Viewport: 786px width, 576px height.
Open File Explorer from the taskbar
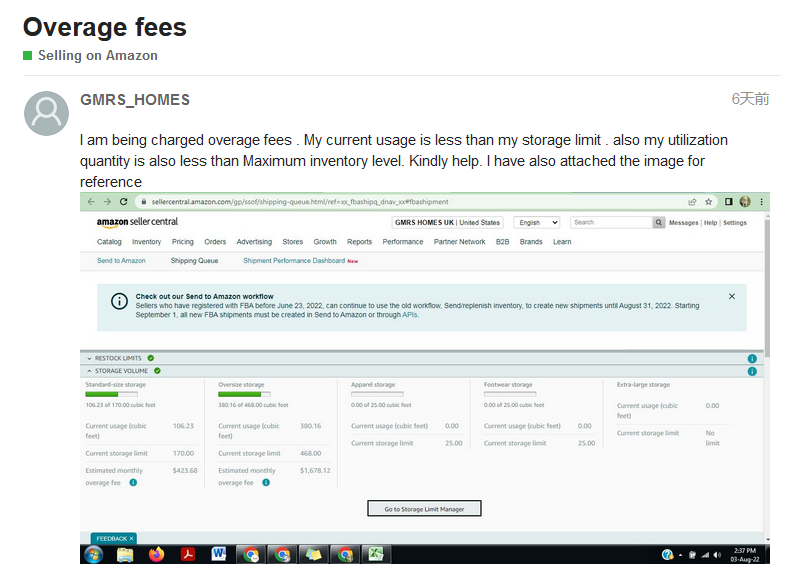[x=125, y=554]
